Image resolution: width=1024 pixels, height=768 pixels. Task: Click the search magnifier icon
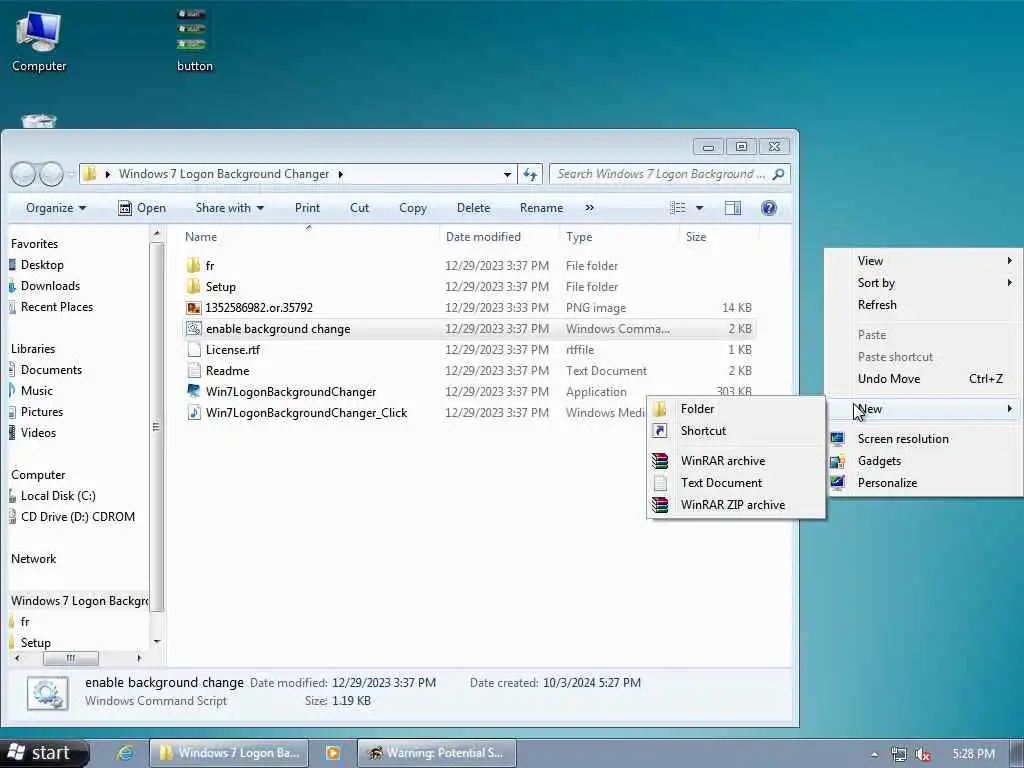(778, 174)
